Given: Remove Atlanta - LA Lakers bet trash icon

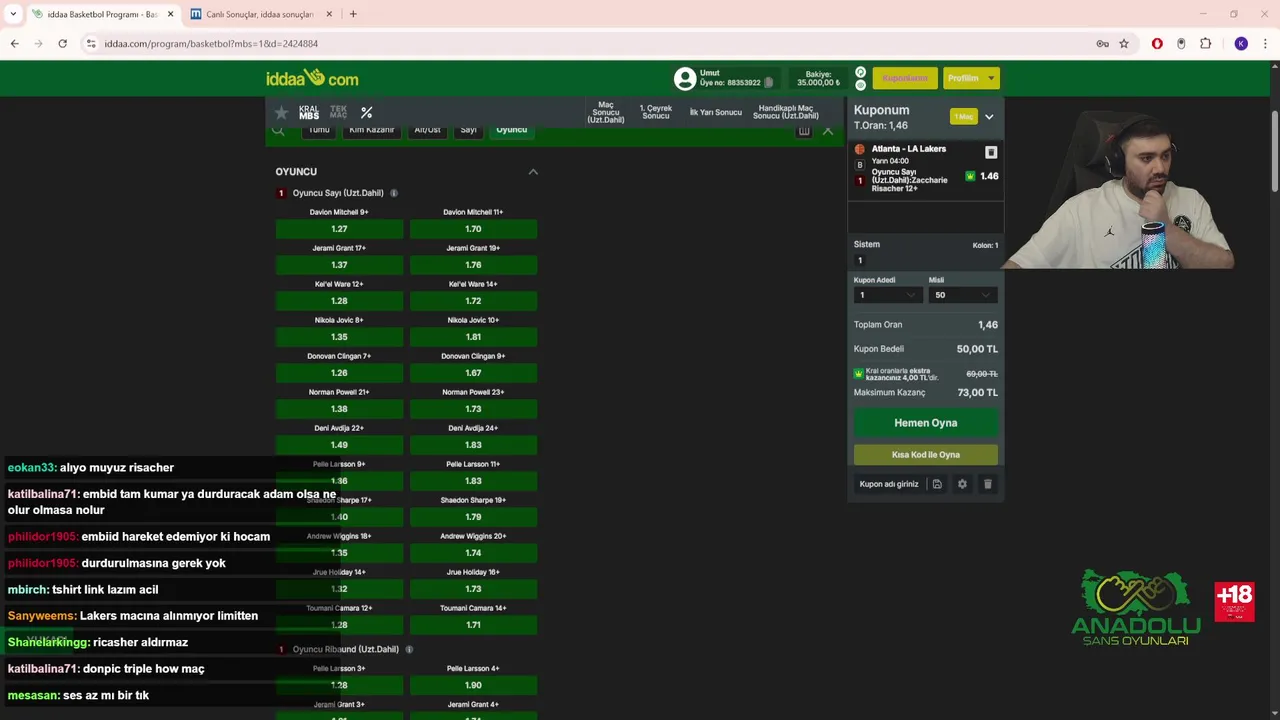Looking at the screenshot, I should click(991, 153).
